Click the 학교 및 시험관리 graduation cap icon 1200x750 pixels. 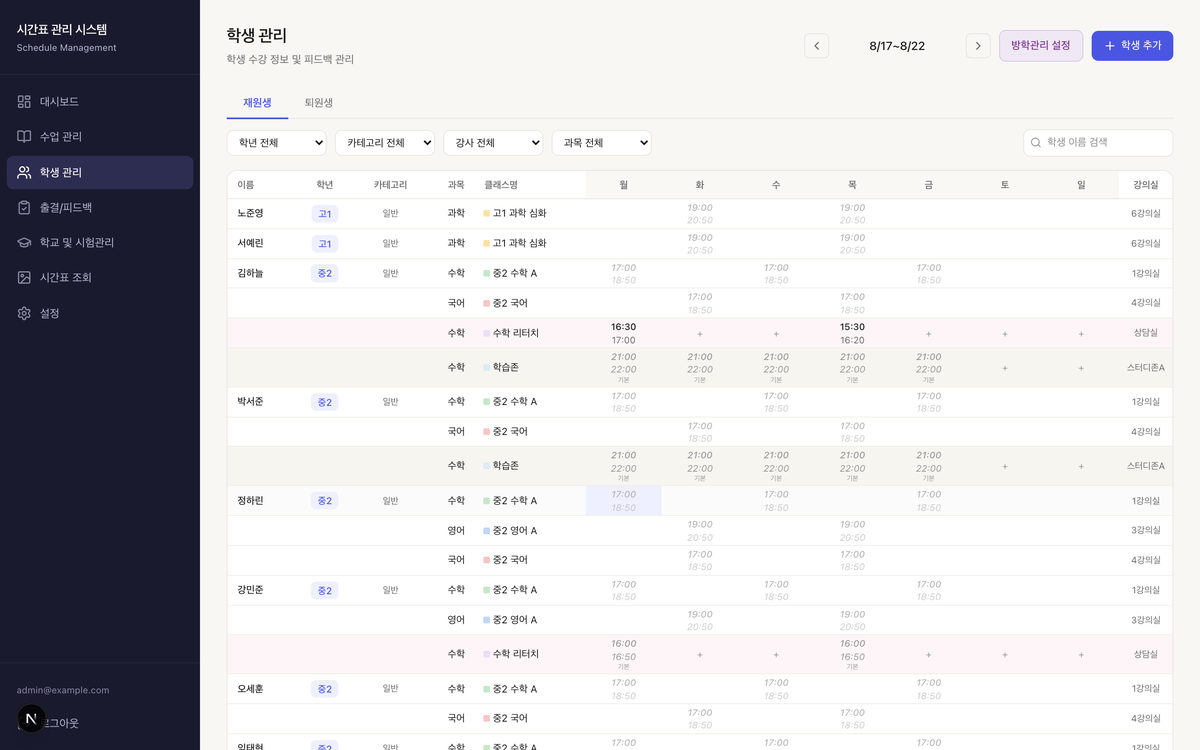[x=24, y=243]
